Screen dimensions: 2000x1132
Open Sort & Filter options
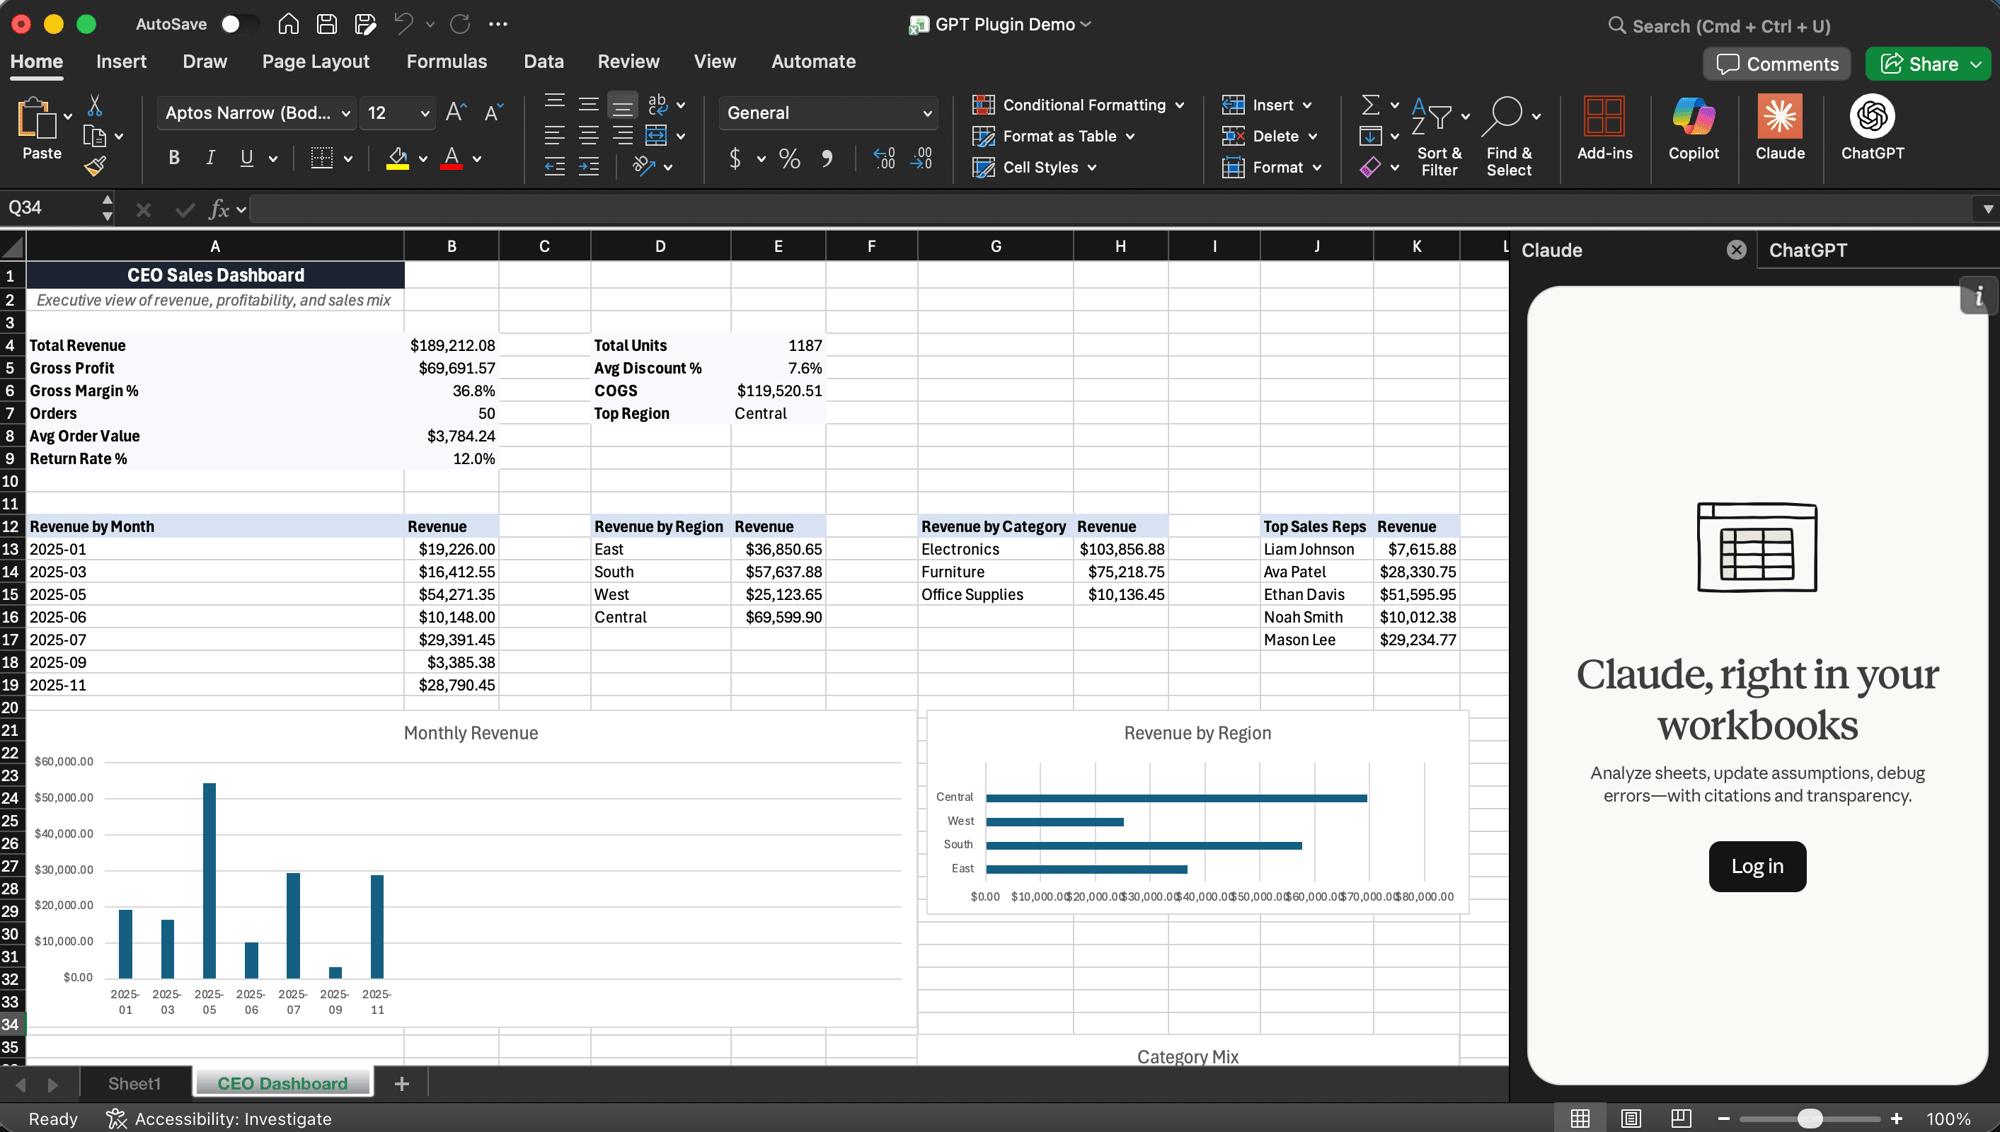click(1439, 137)
